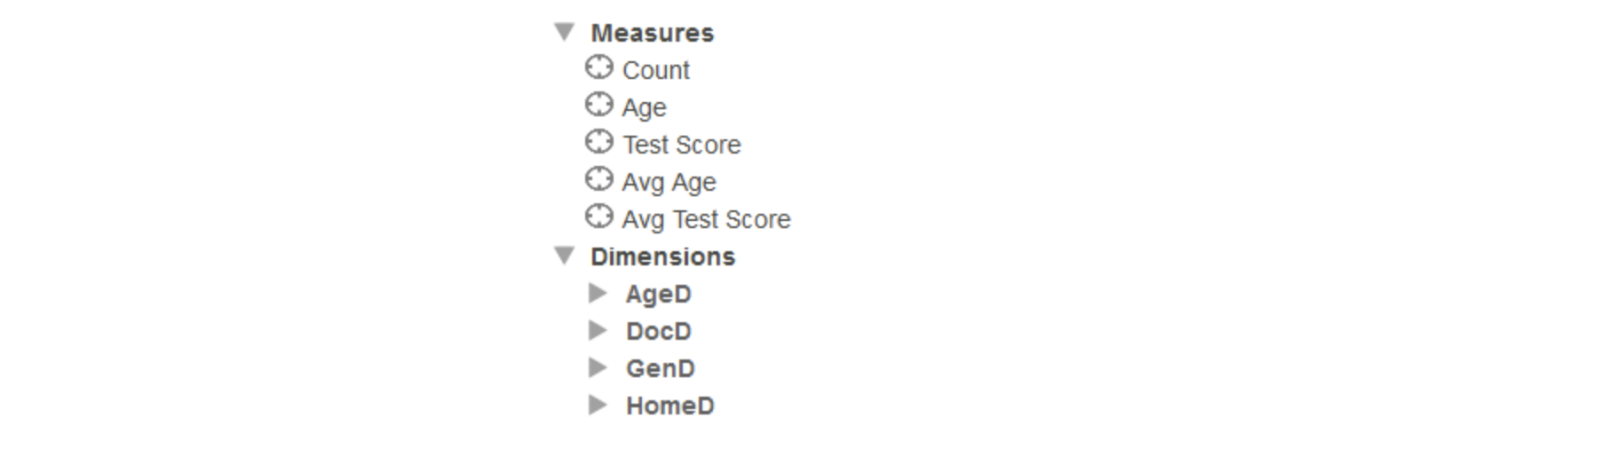The width and height of the screenshot is (1600, 465).
Task: Expand the GenD dimension arrow
Action: (598, 367)
